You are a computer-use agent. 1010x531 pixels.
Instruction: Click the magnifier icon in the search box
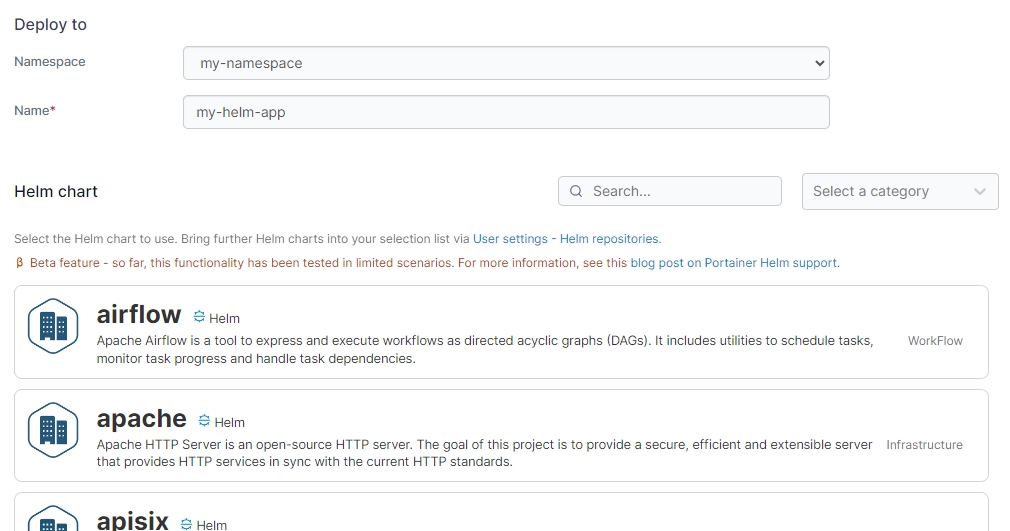tap(576, 191)
